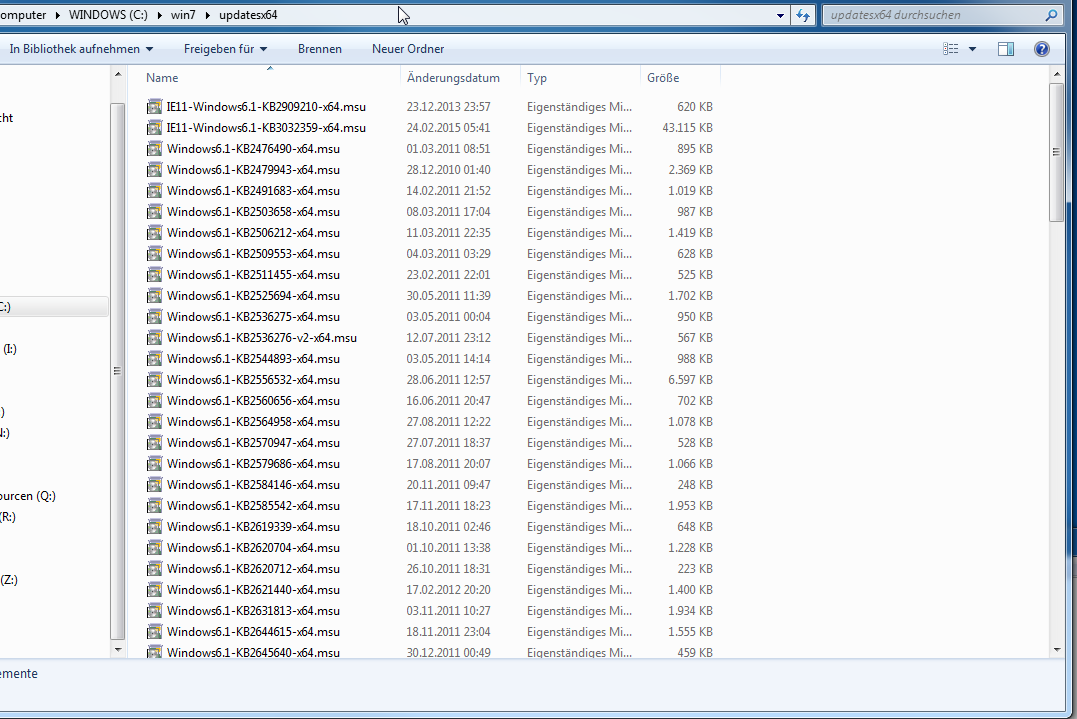The image size is (1077, 719).
Task: Expand breadcrumb arrow after WINDOWS (C:)
Action: click(159, 15)
